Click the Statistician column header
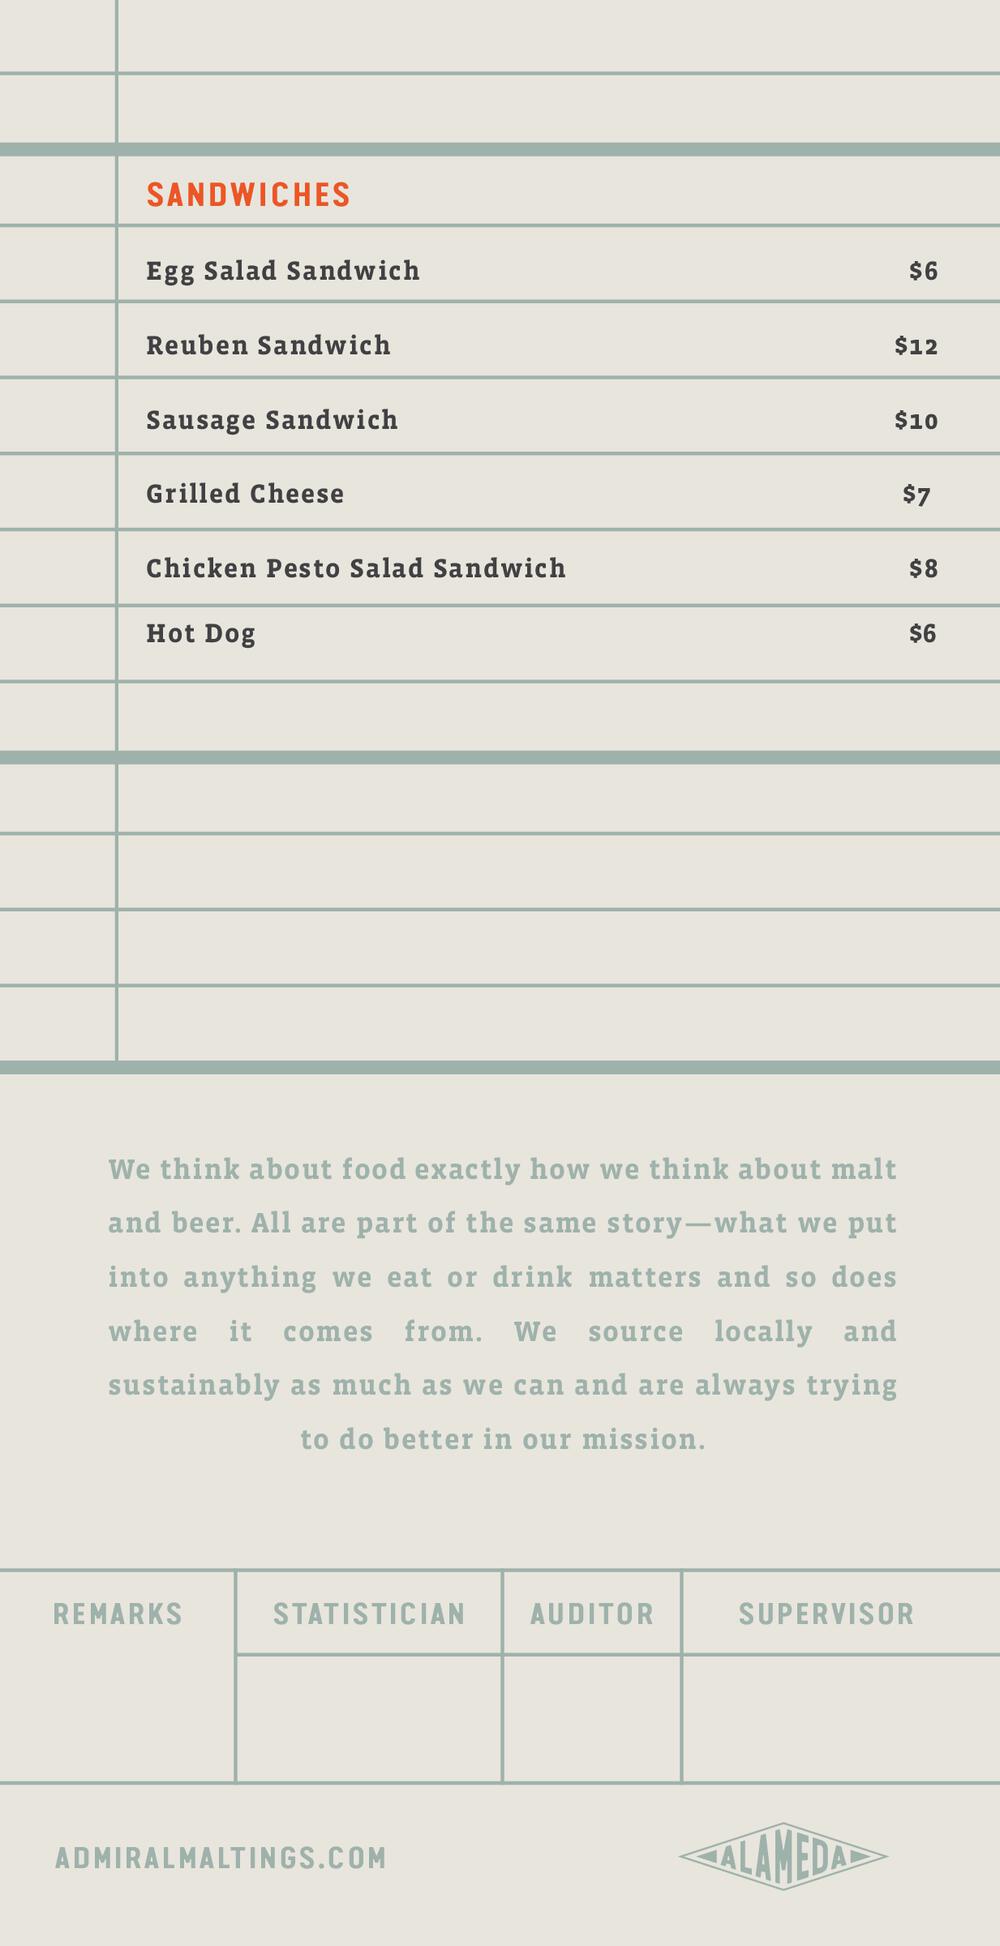The width and height of the screenshot is (1000, 1946). coord(369,1614)
